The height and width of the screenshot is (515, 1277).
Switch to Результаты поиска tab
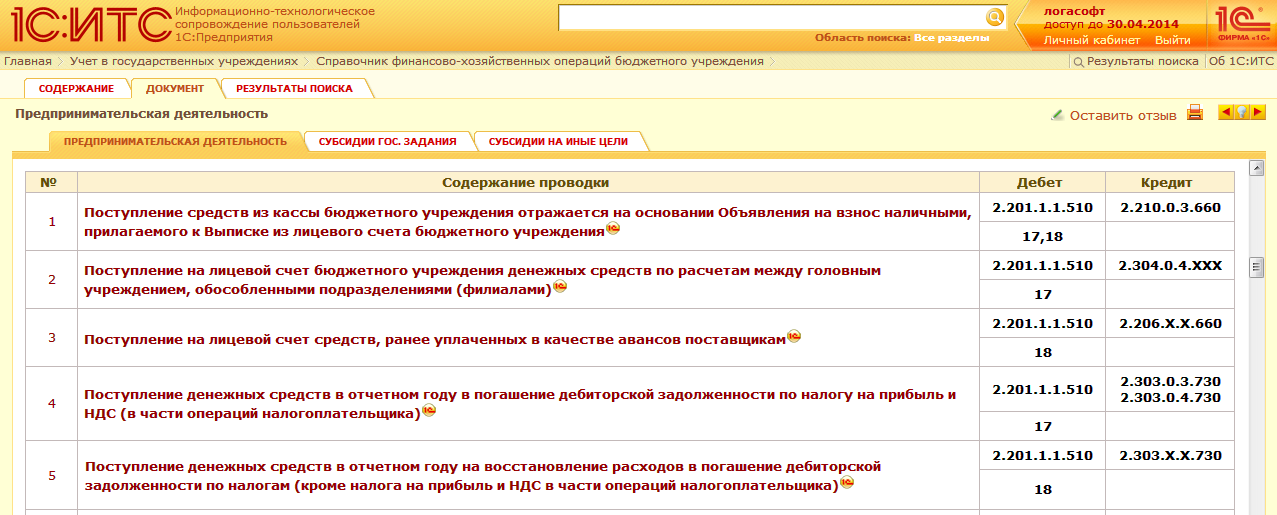pos(294,88)
